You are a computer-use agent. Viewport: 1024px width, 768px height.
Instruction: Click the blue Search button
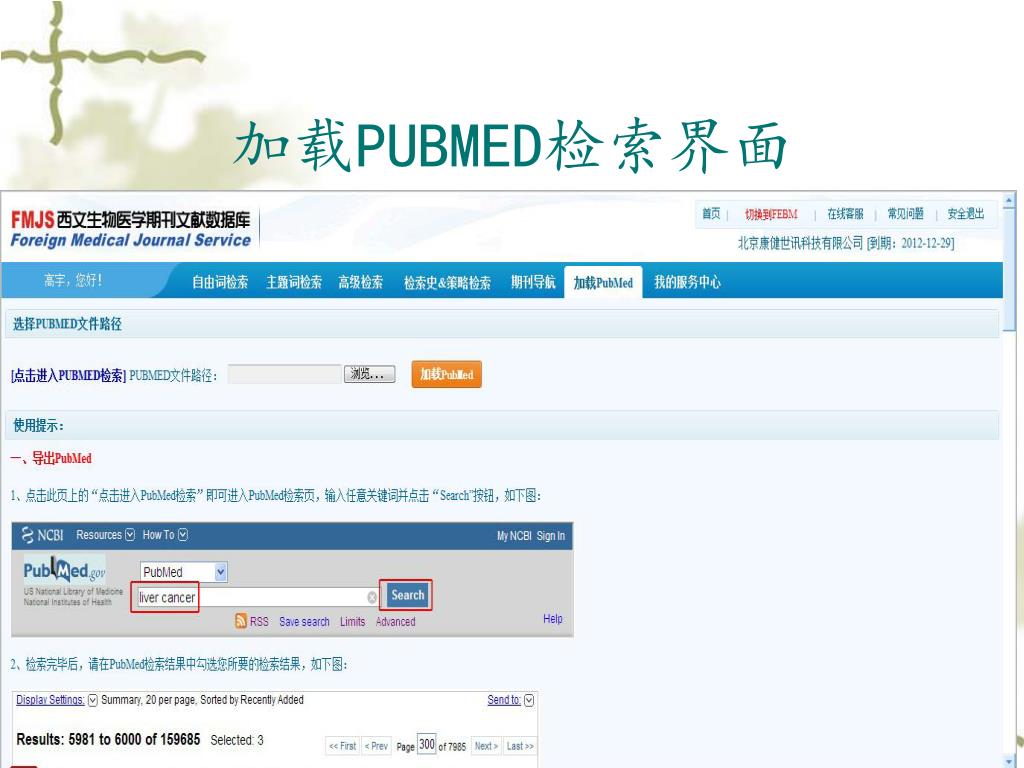tap(408, 595)
